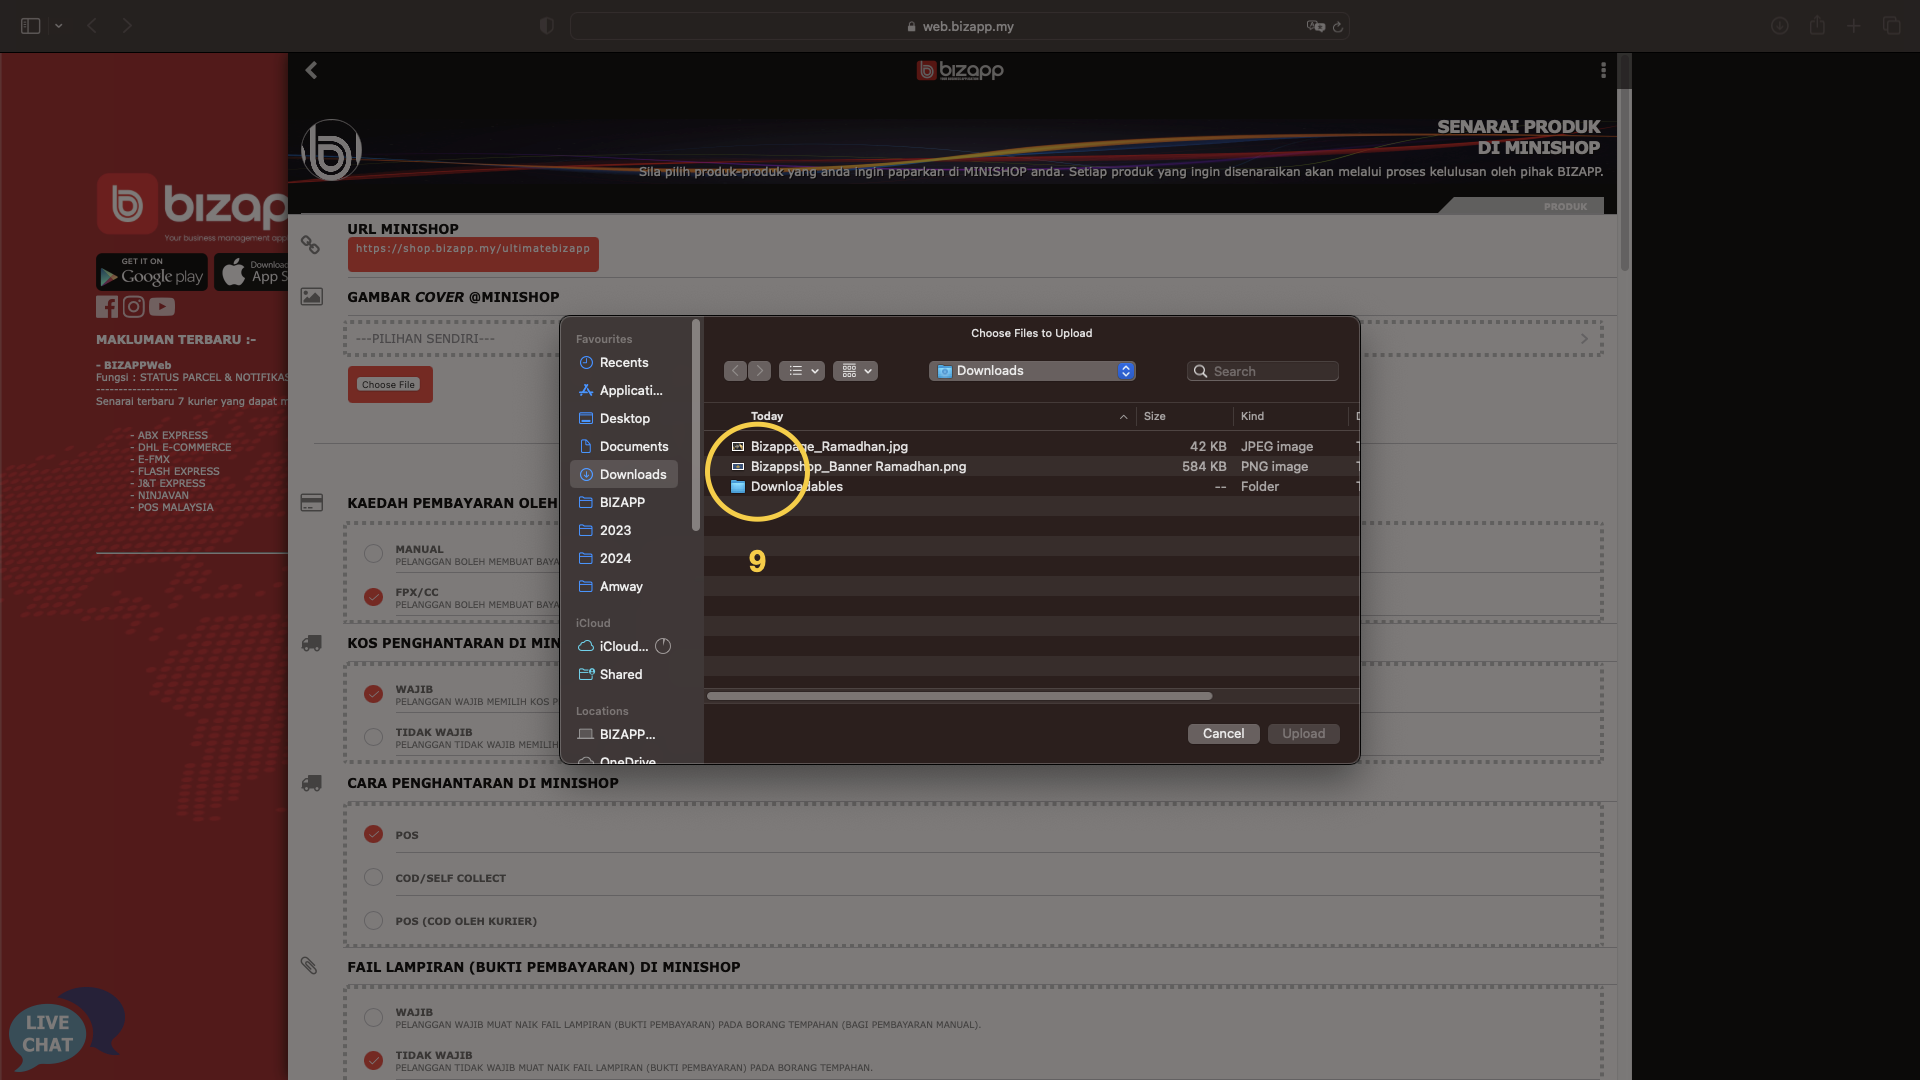This screenshot has height=1080, width=1920.
Task: Select the file Bizappage_Ramadhan.jpg
Action: pos(1031,447)
